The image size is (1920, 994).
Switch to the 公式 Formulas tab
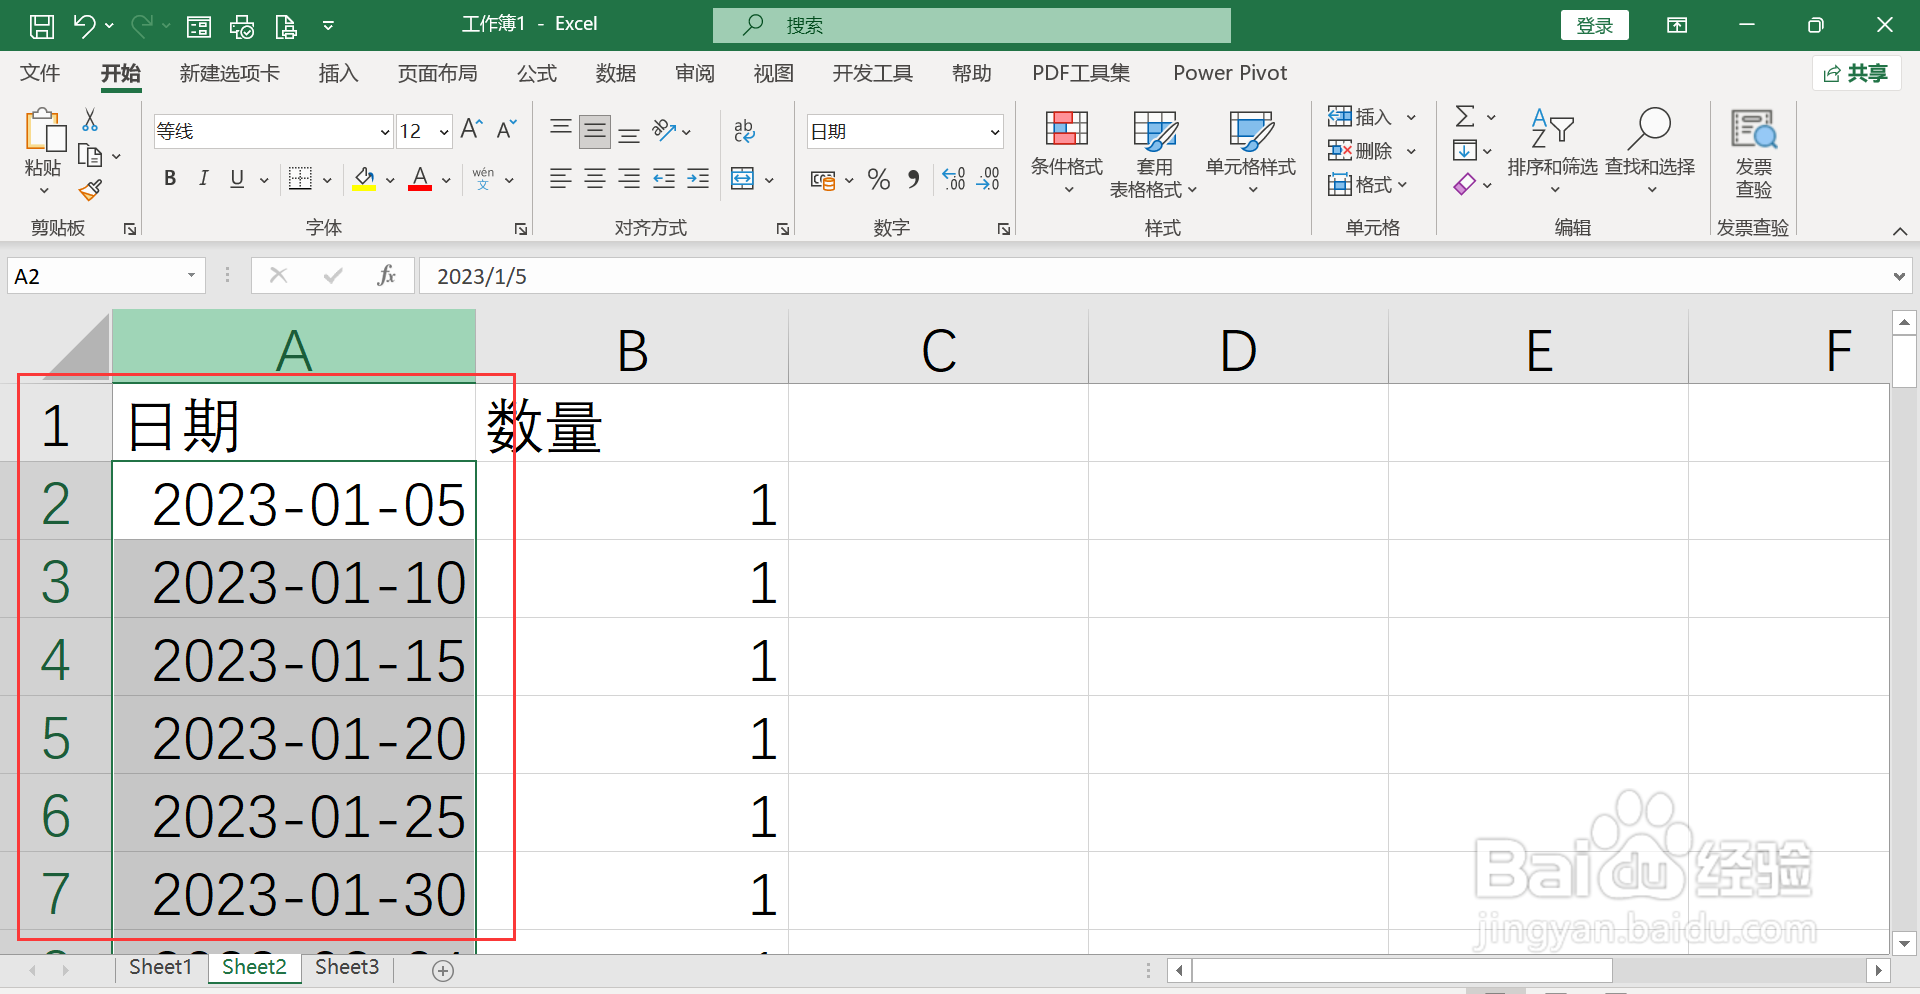coord(537,73)
